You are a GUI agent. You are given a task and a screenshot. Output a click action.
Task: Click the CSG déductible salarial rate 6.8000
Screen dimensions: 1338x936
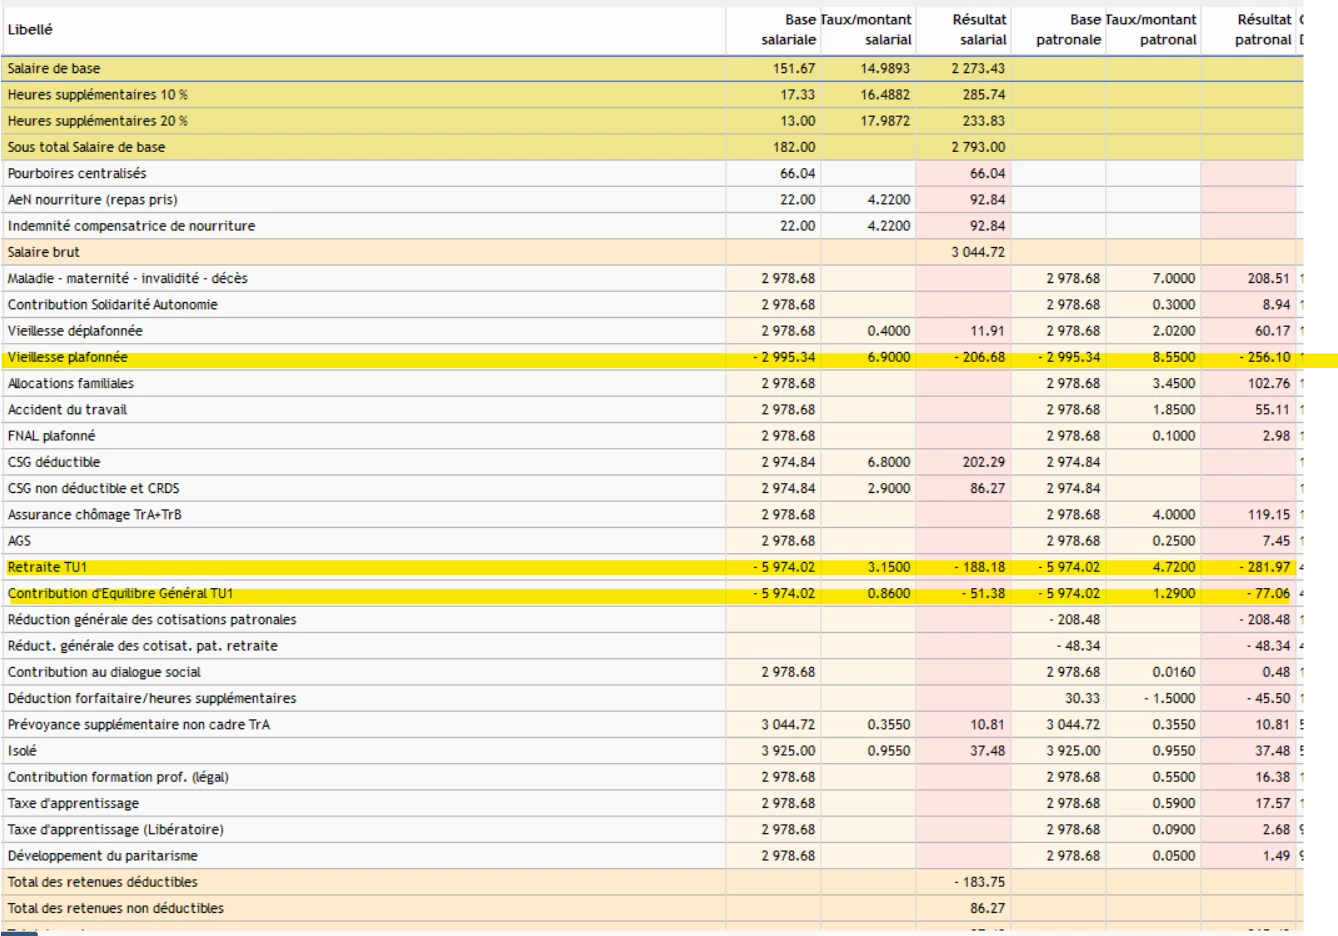tap(887, 463)
